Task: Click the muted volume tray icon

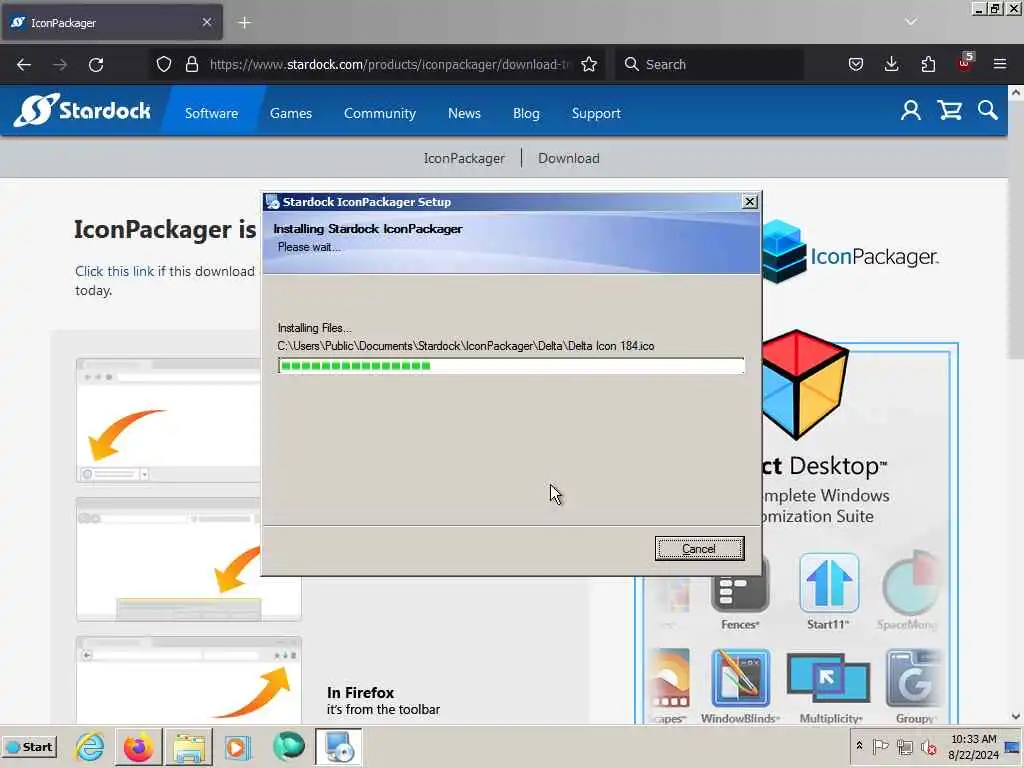Action: [x=928, y=746]
